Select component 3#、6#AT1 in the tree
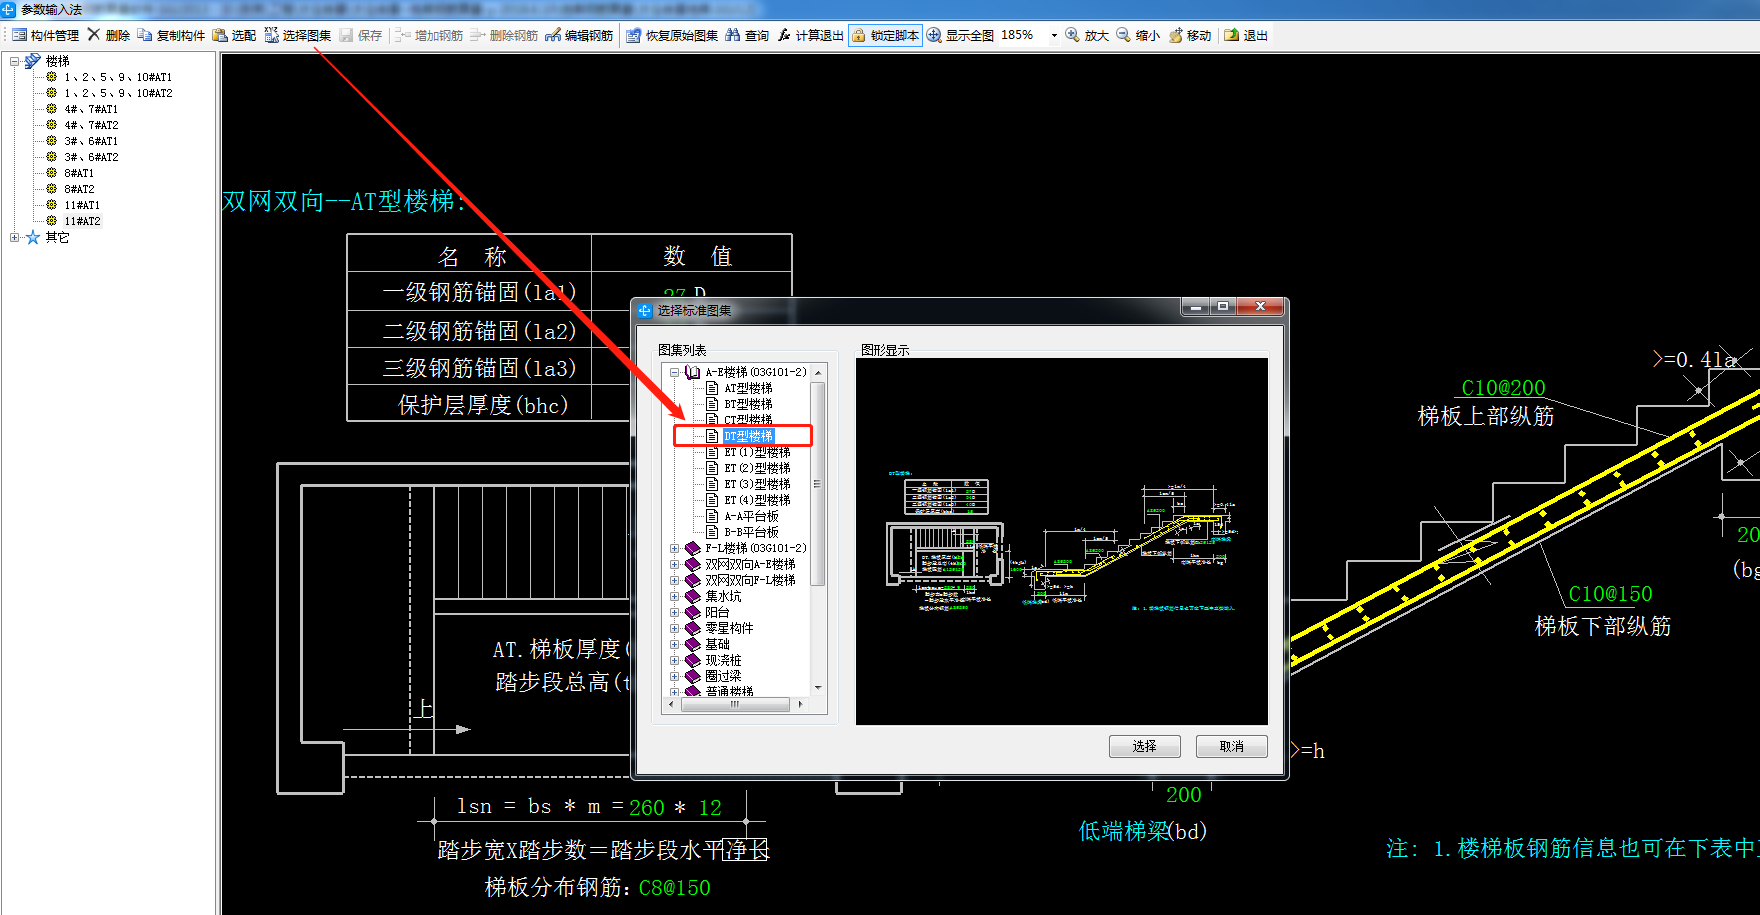 [x=91, y=141]
